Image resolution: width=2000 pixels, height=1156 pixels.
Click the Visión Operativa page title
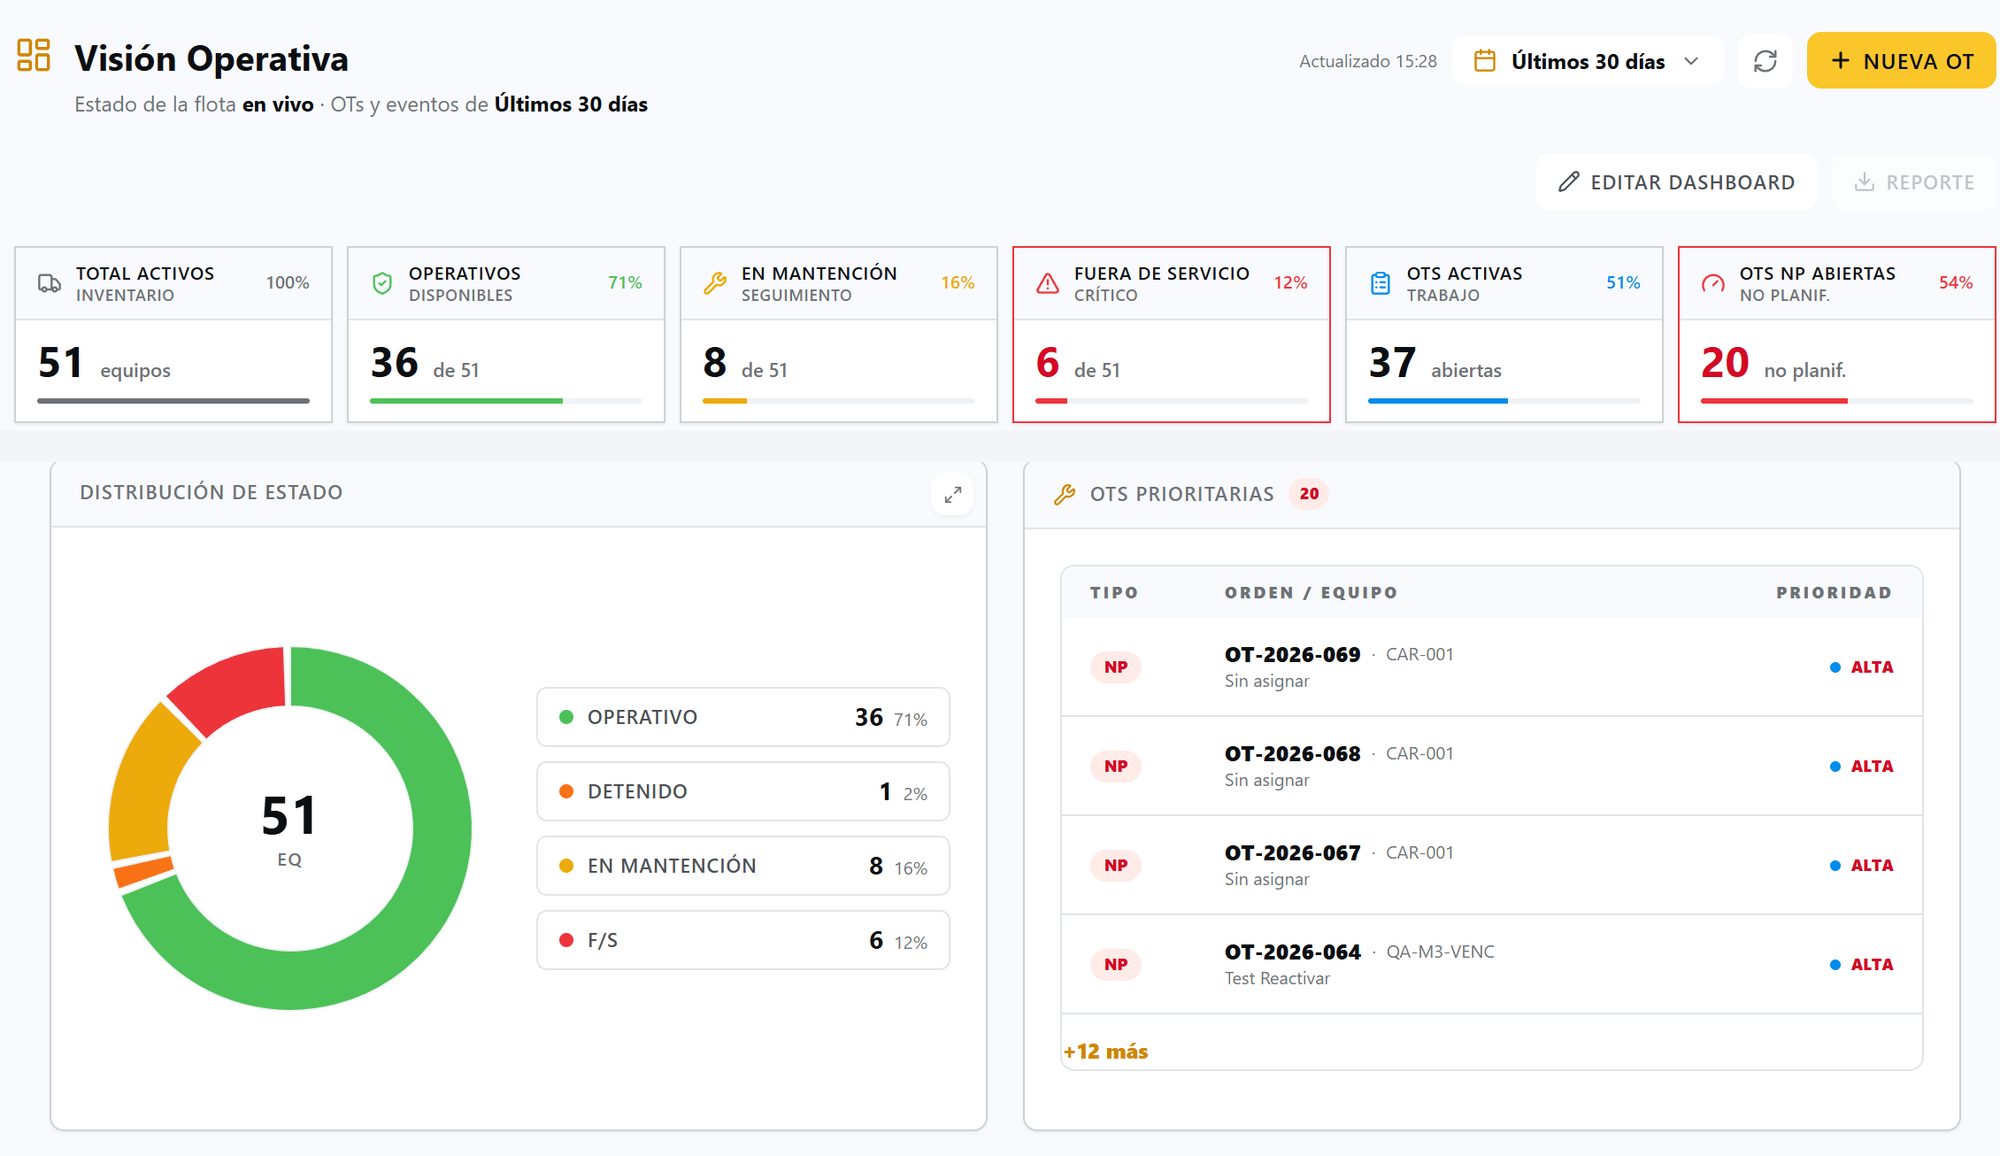[211, 58]
